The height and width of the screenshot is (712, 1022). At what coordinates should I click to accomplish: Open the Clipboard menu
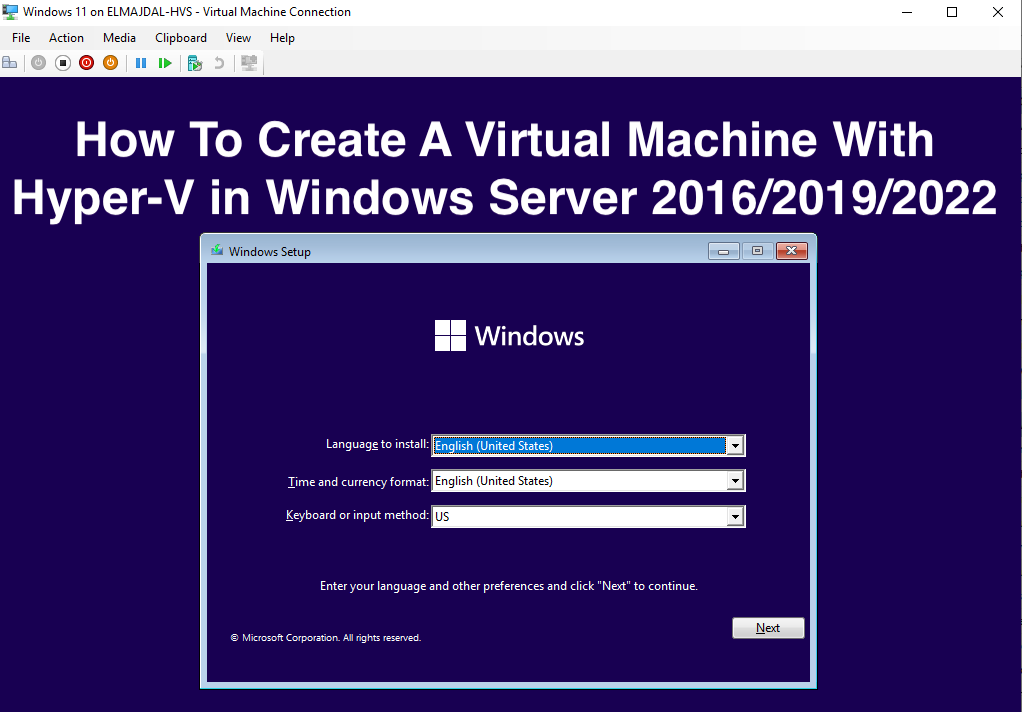tap(181, 38)
